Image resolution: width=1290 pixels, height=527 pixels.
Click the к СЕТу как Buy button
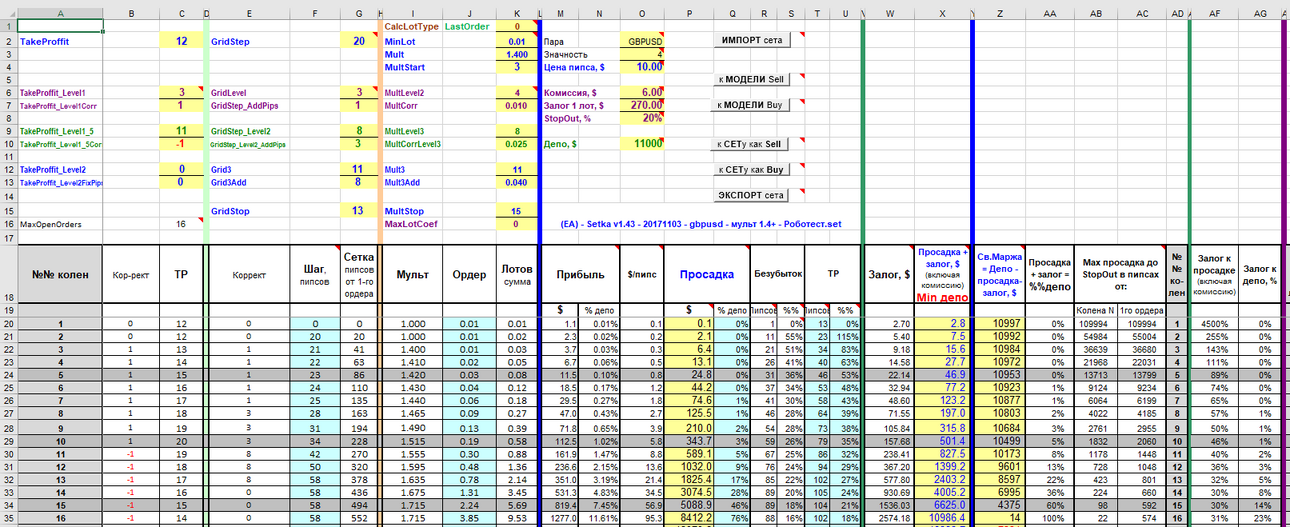[750, 170]
